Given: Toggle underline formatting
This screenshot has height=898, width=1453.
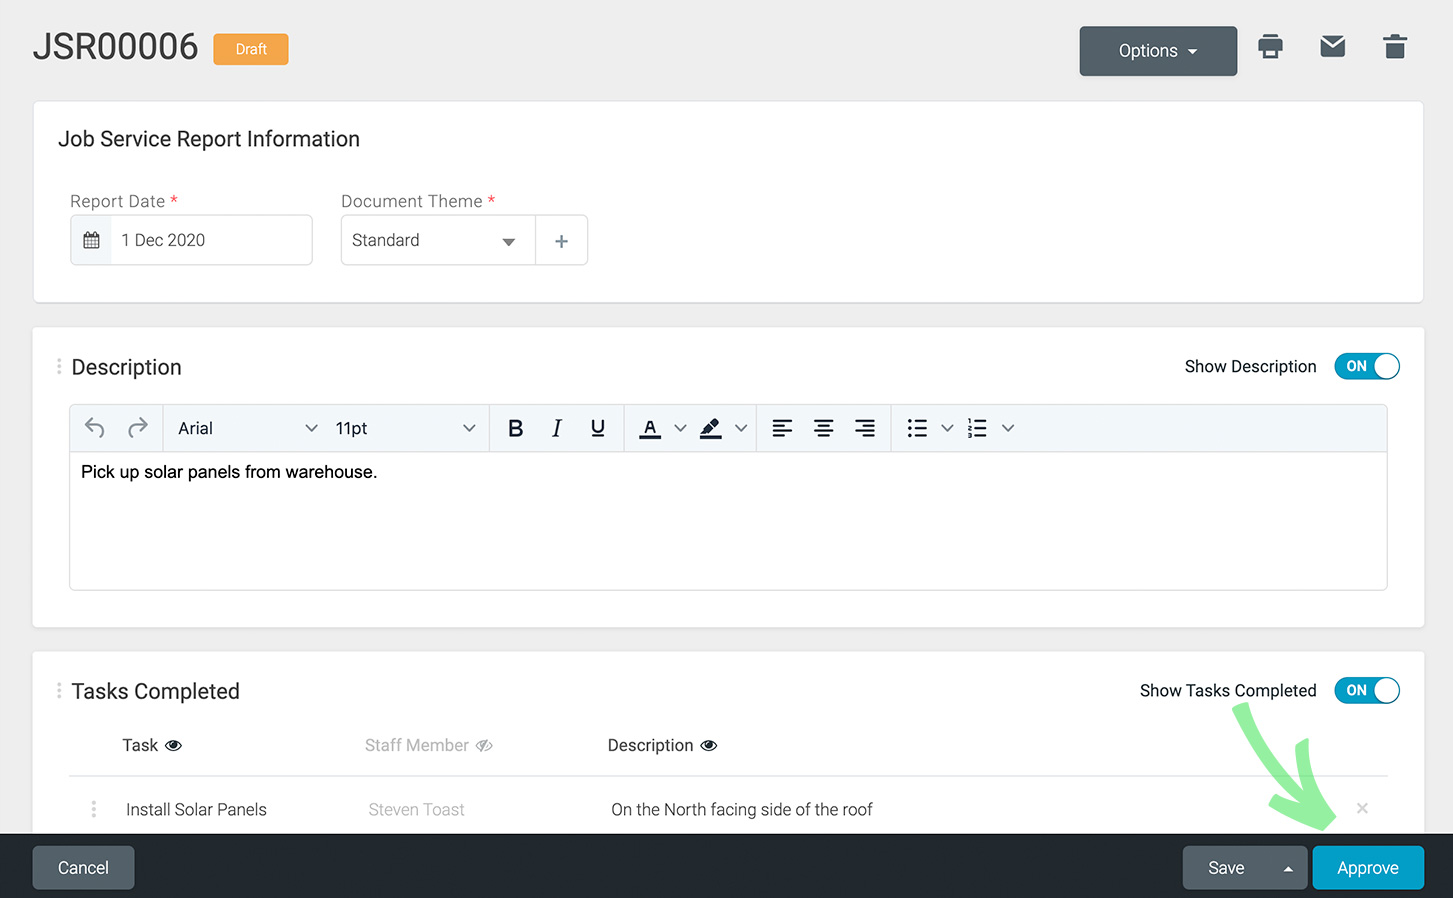Looking at the screenshot, I should (x=597, y=428).
